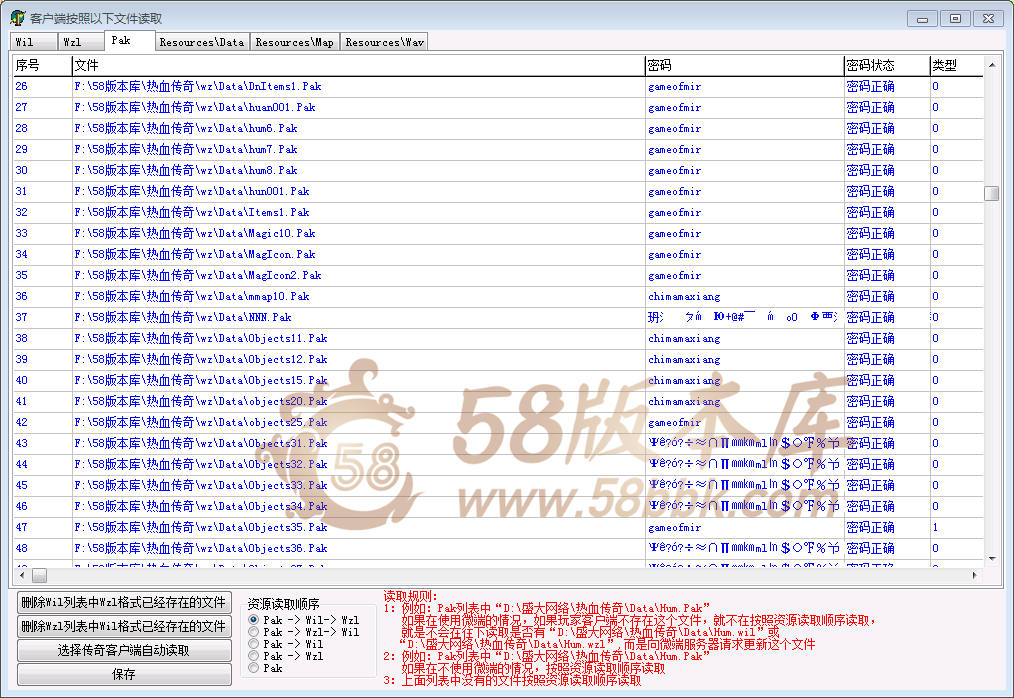Click 选择传奇客户端自动读取 button
The image size is (1014, 698).
(123, 651)
